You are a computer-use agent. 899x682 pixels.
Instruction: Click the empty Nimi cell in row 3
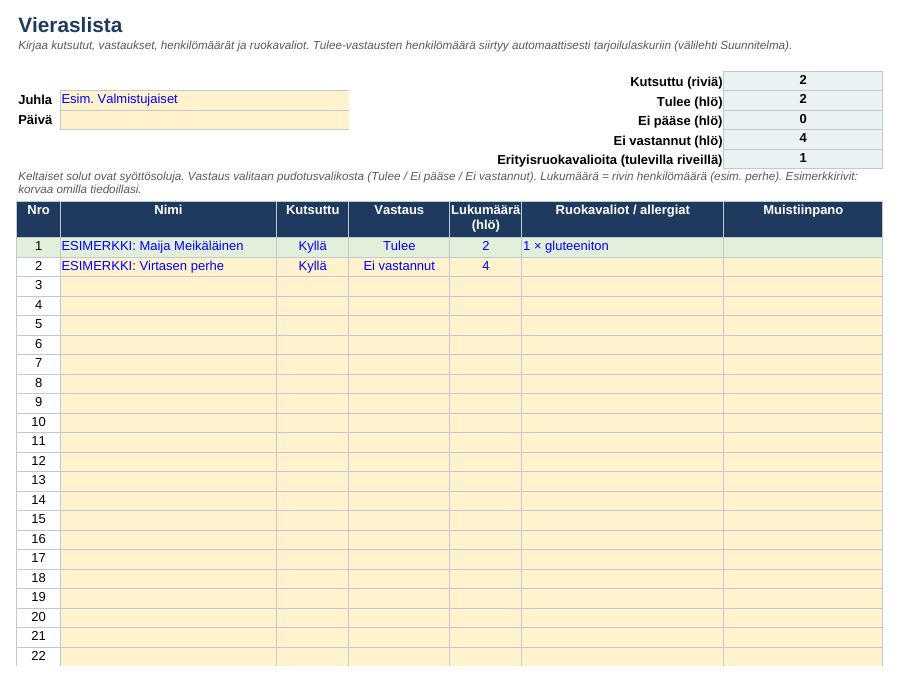168,286
